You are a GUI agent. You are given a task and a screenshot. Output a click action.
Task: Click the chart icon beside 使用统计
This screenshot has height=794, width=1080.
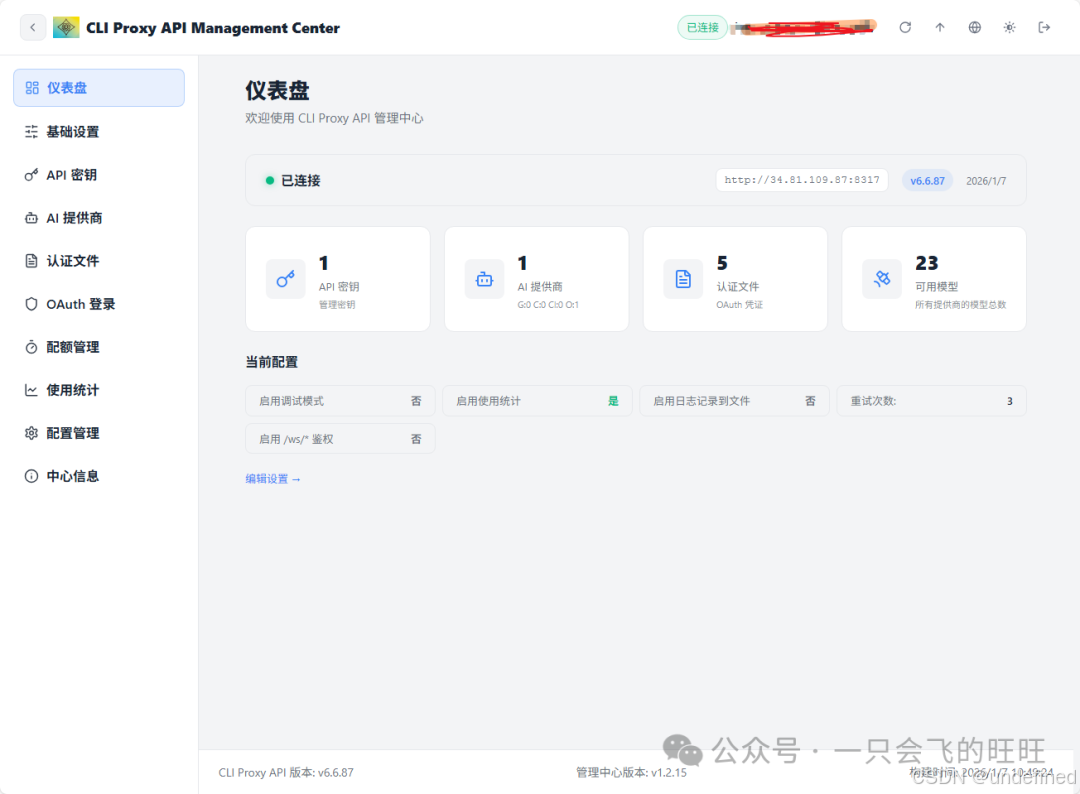(x=31, y=390)
